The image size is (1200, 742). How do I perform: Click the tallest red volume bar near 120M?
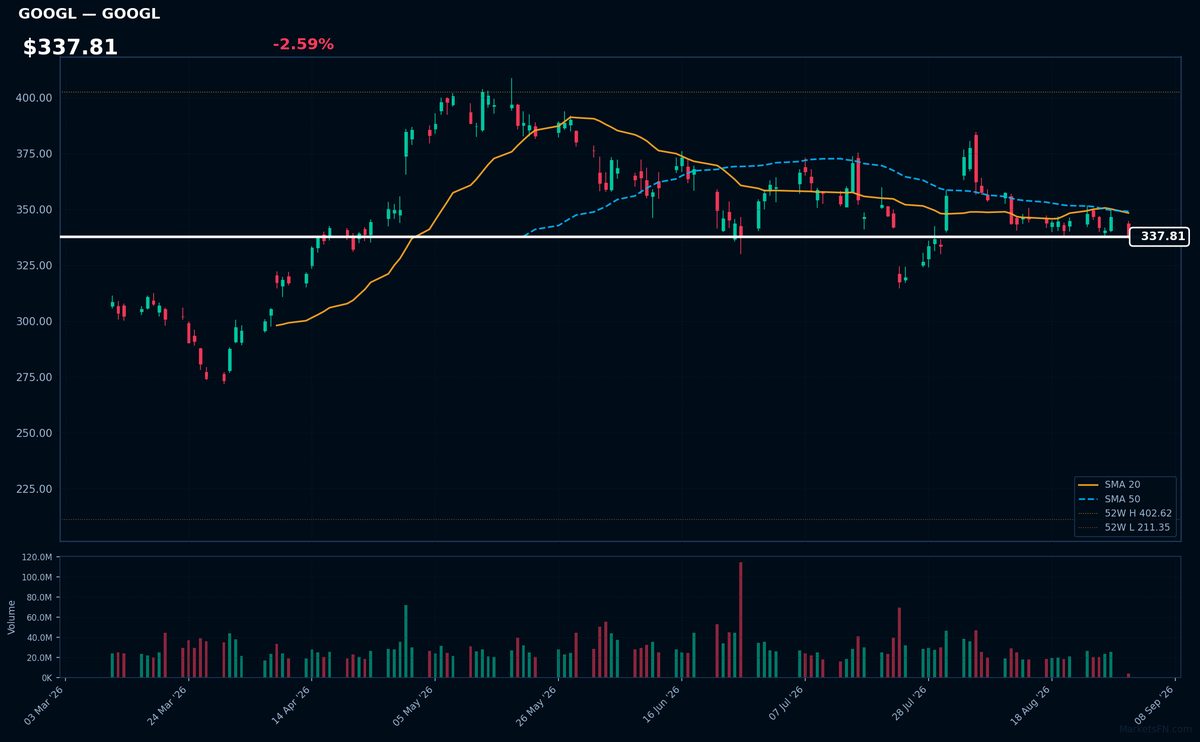(741, 620)
